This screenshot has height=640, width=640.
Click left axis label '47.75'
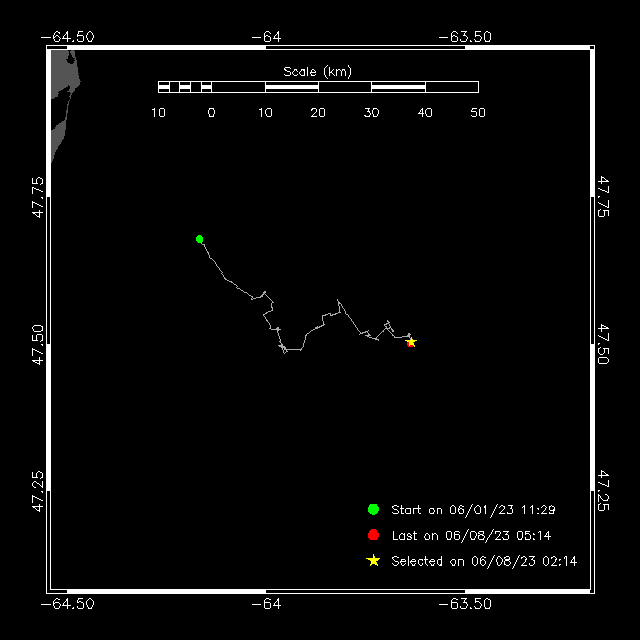tap(38, 197)
